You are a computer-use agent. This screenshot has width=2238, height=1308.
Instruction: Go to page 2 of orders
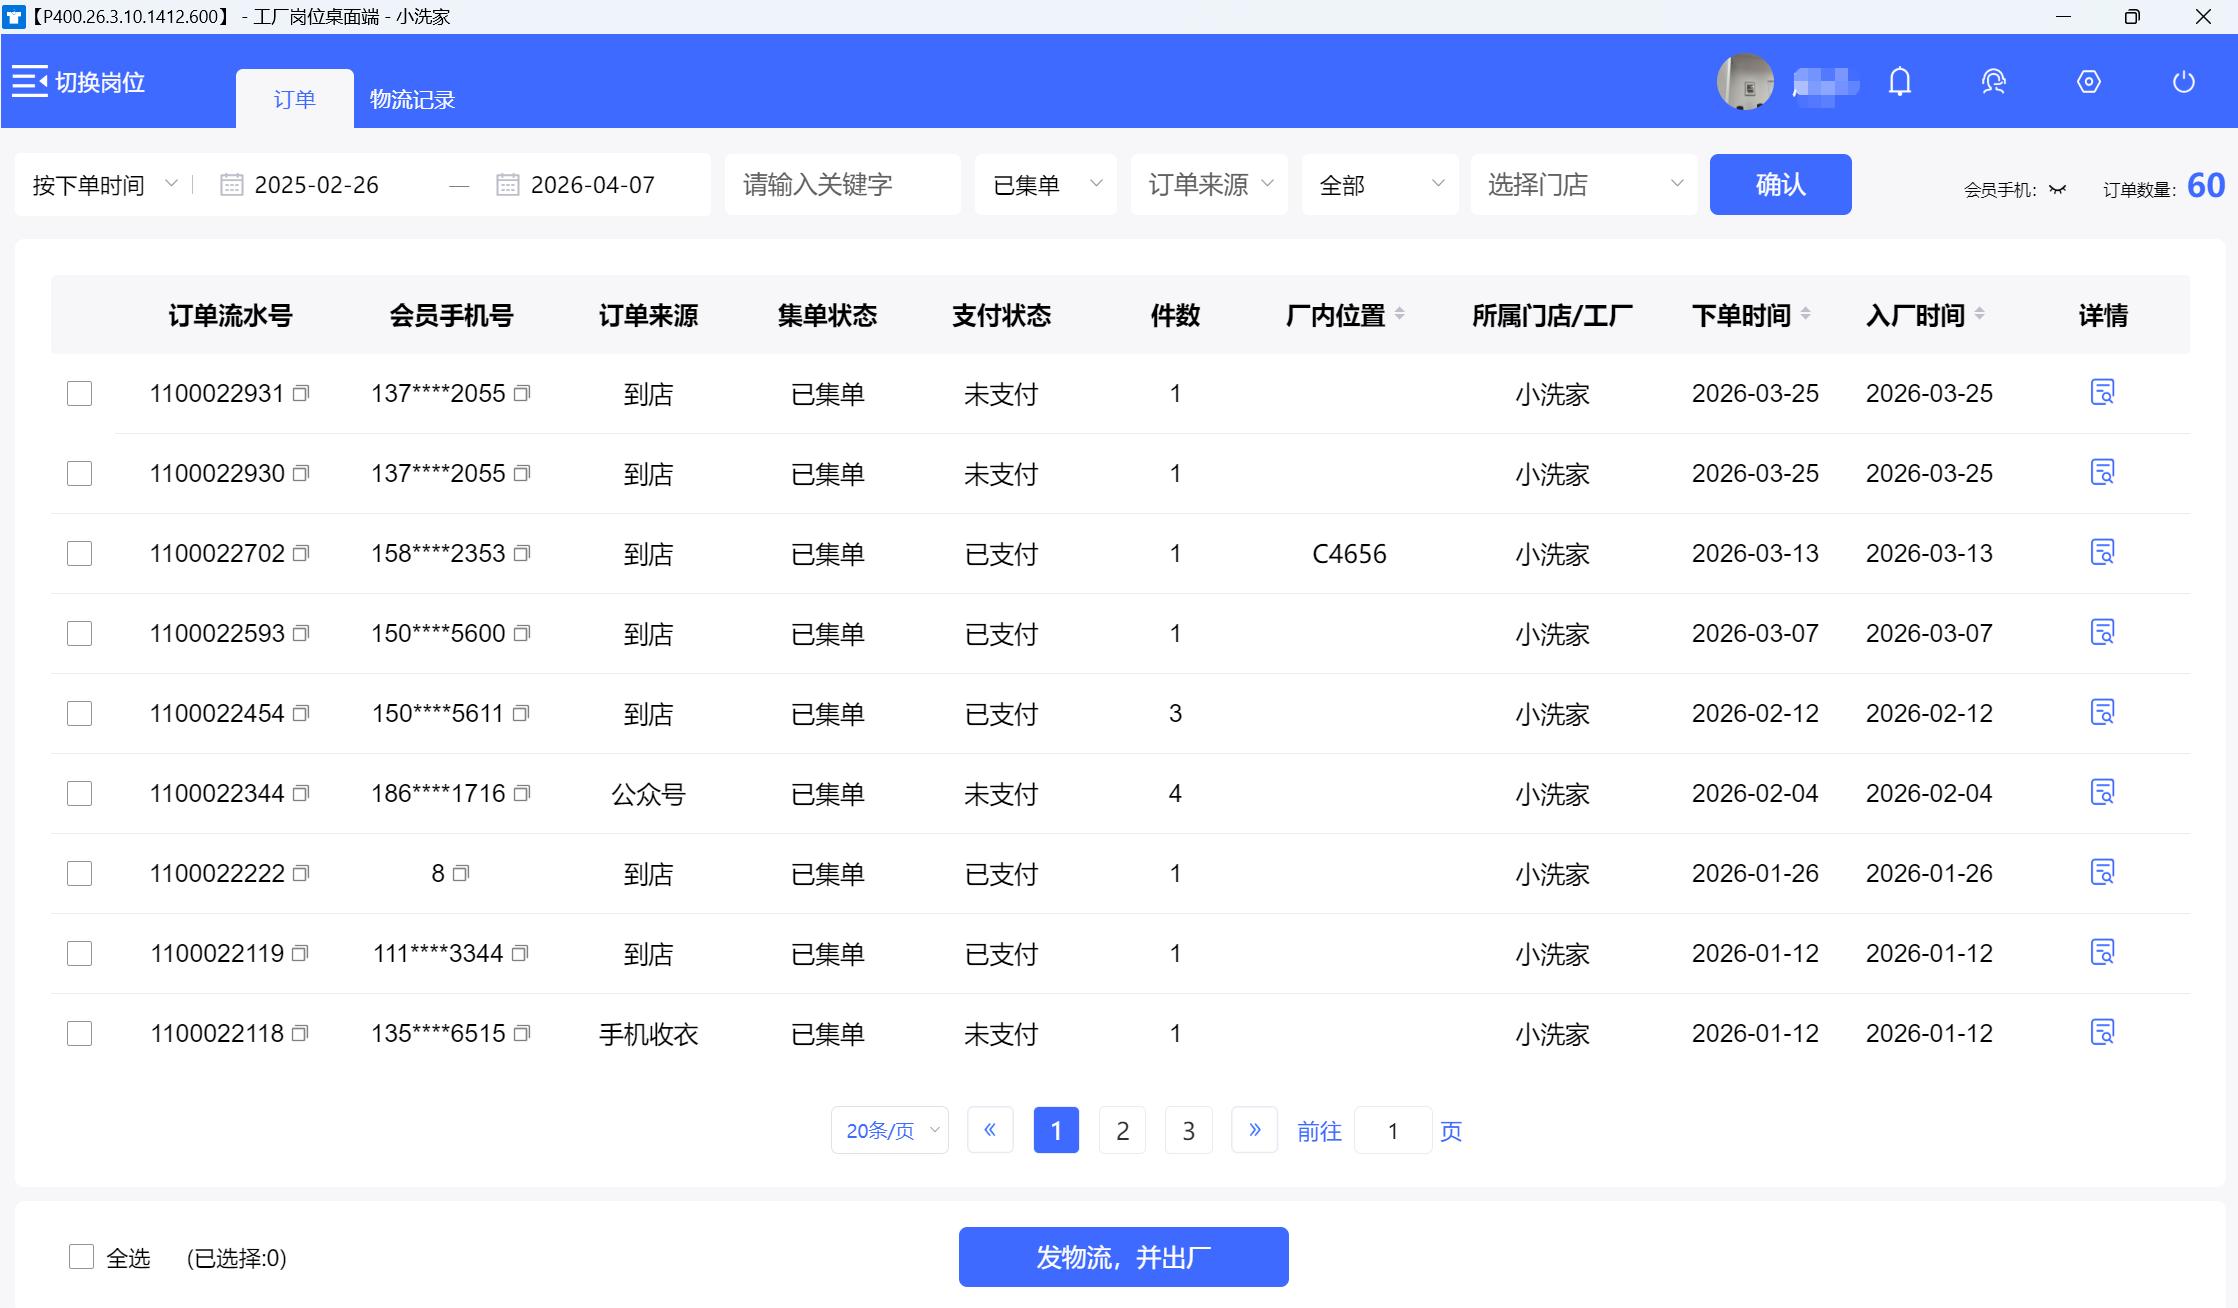tap(1122, 1130)
